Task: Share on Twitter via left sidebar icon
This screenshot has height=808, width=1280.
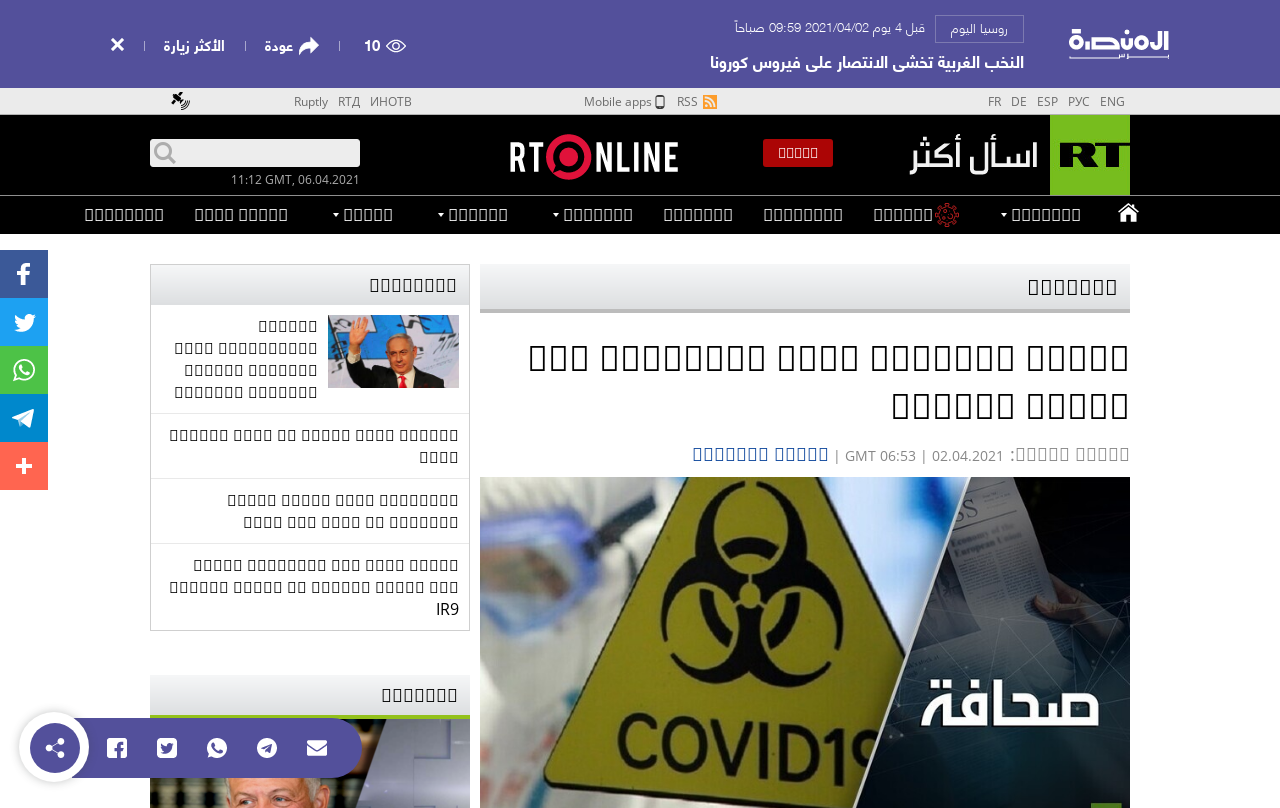Action: (24, 322)
